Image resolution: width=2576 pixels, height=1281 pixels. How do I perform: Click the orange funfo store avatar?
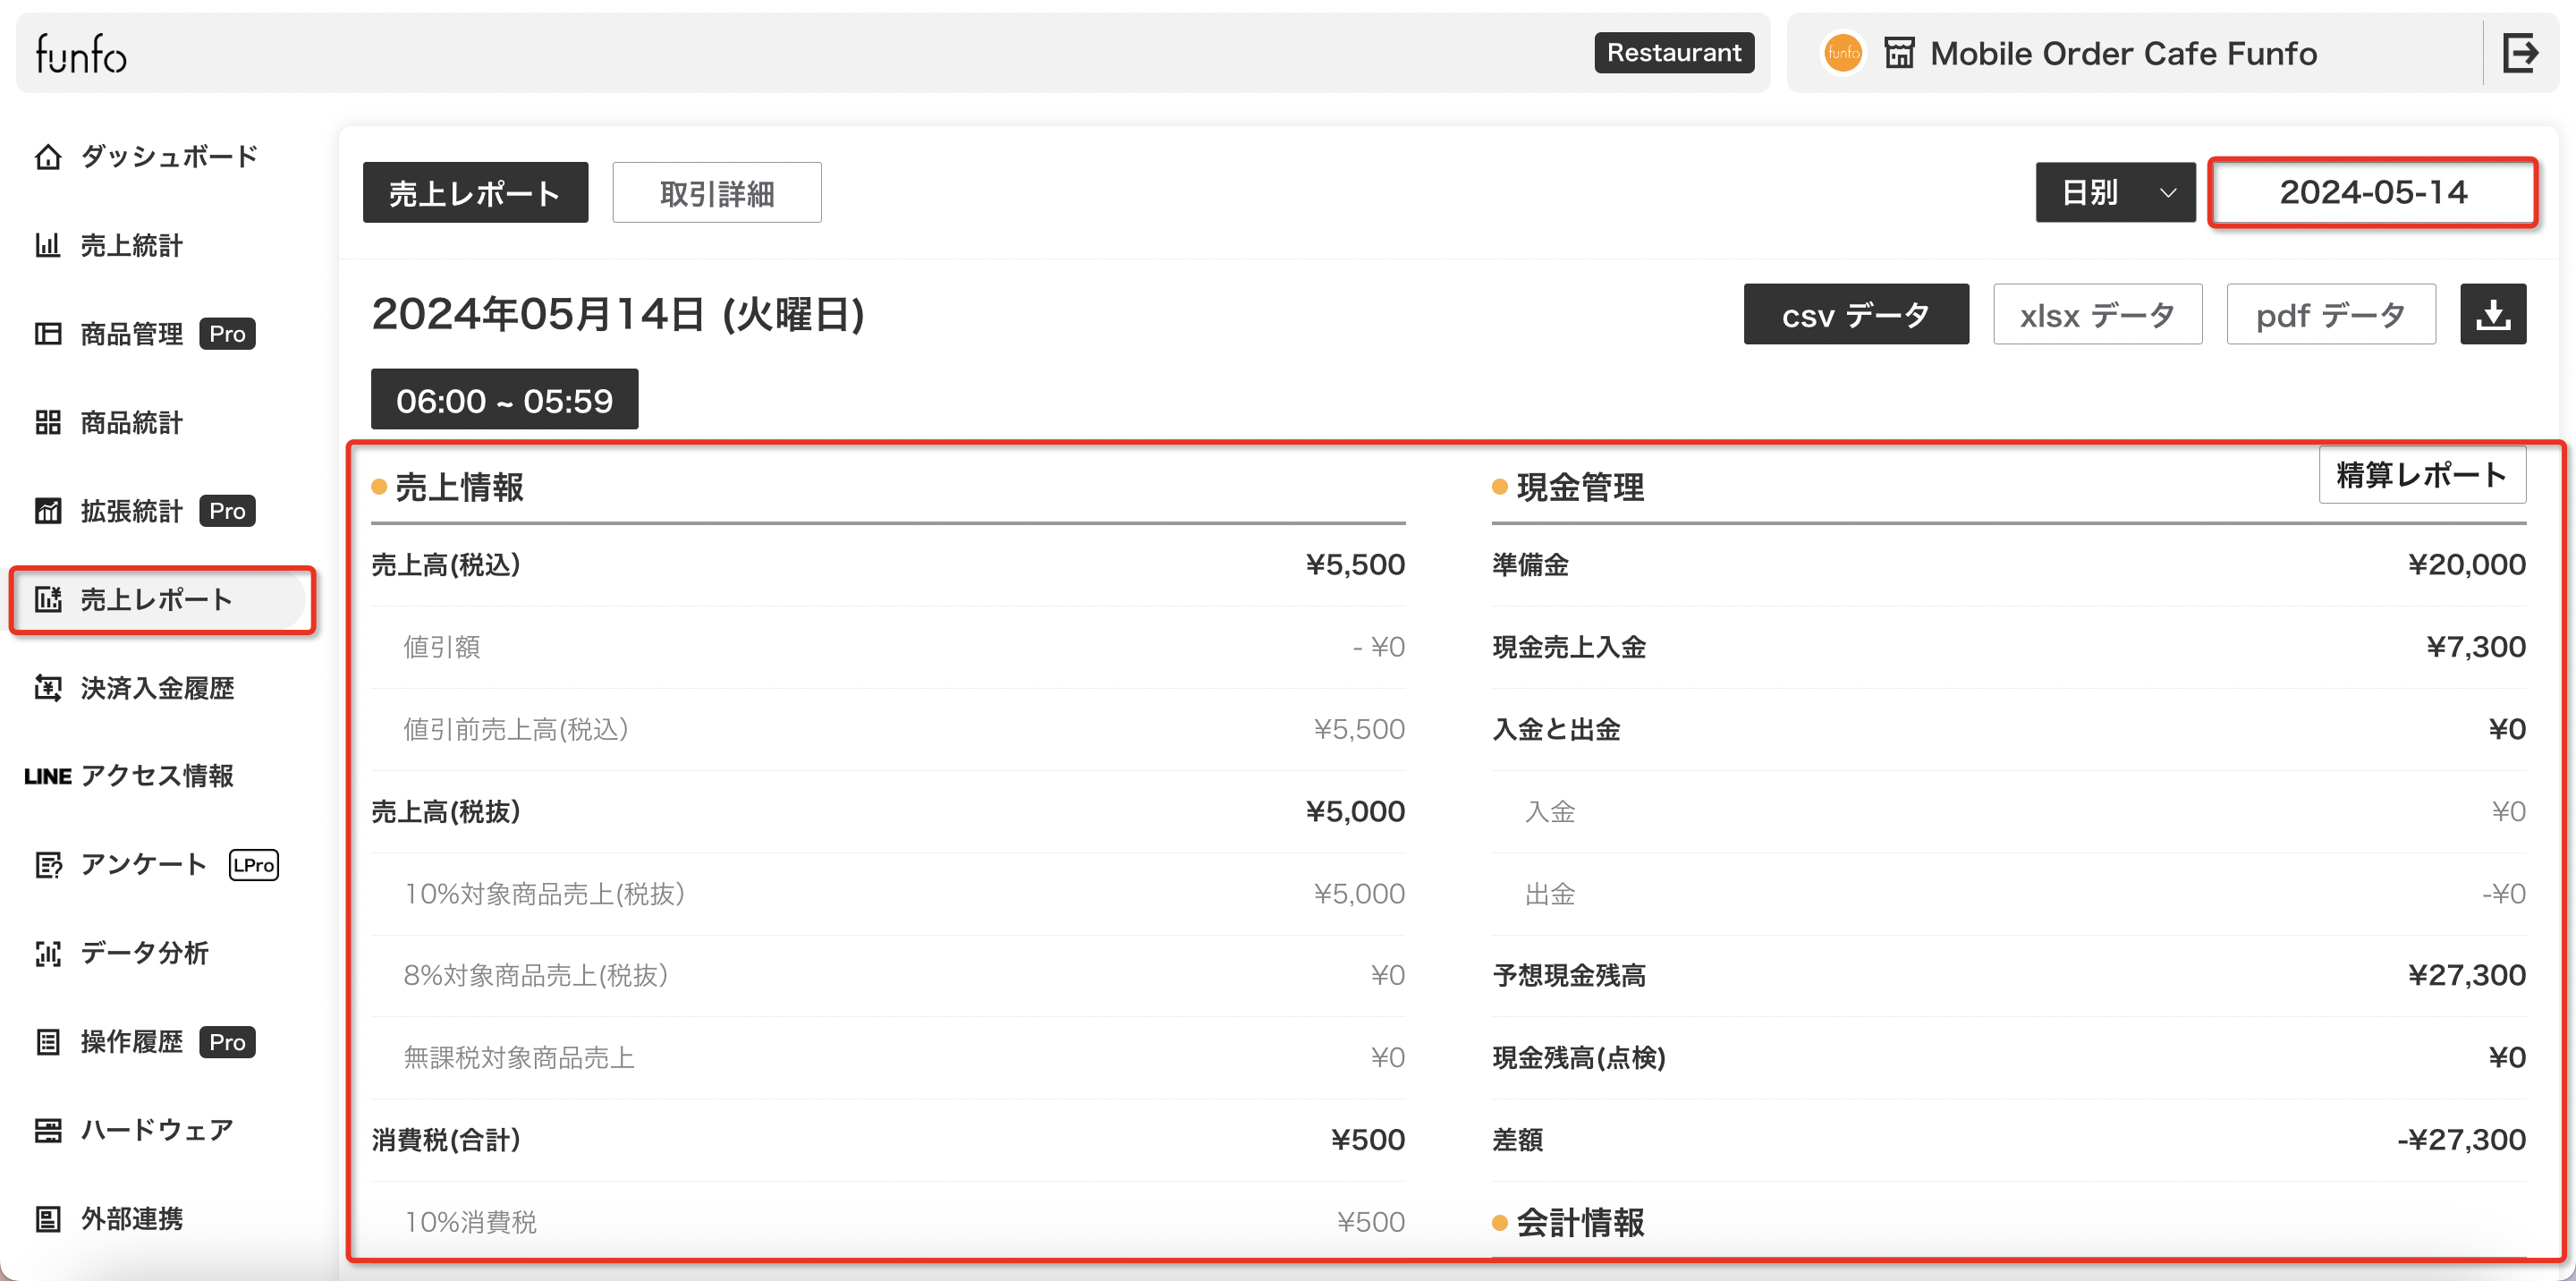coord(1843,53)
